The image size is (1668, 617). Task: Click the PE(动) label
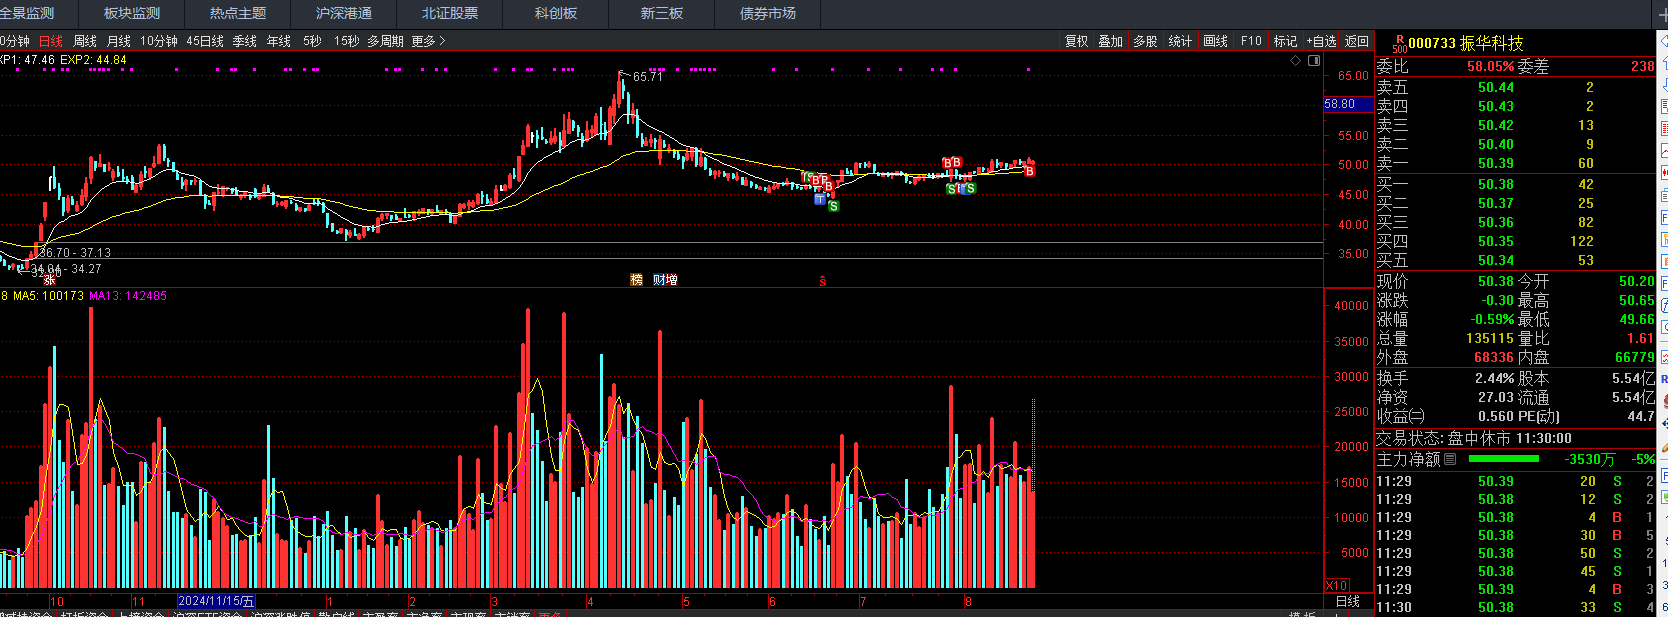(x=1539, y=416)
